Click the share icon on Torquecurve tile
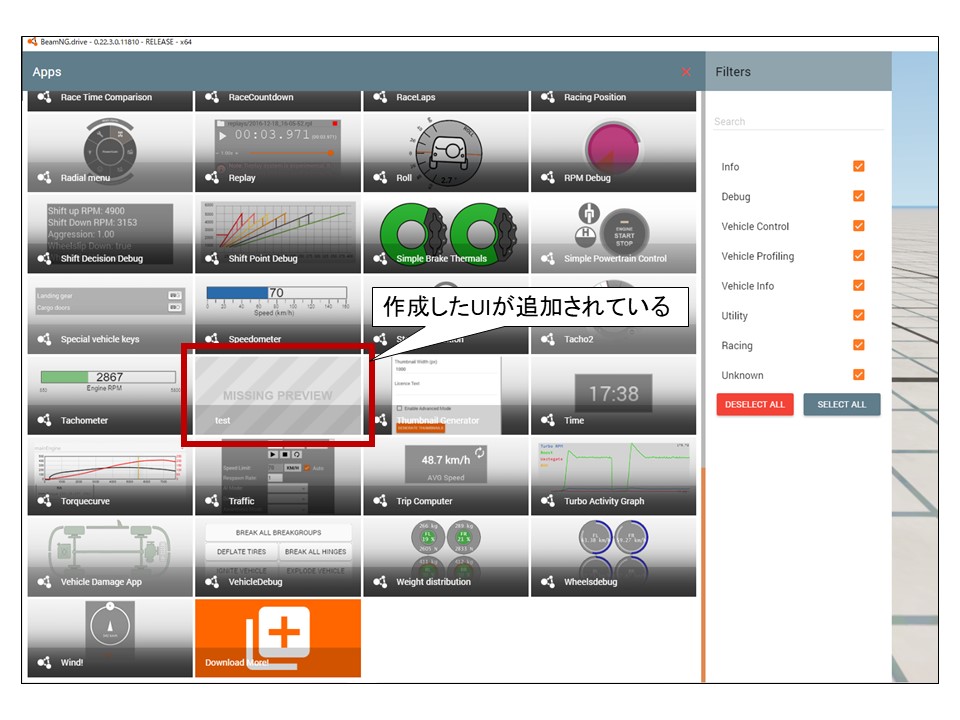Image resolution: width=960 pixels, height=720 pixels. [44, 501]
